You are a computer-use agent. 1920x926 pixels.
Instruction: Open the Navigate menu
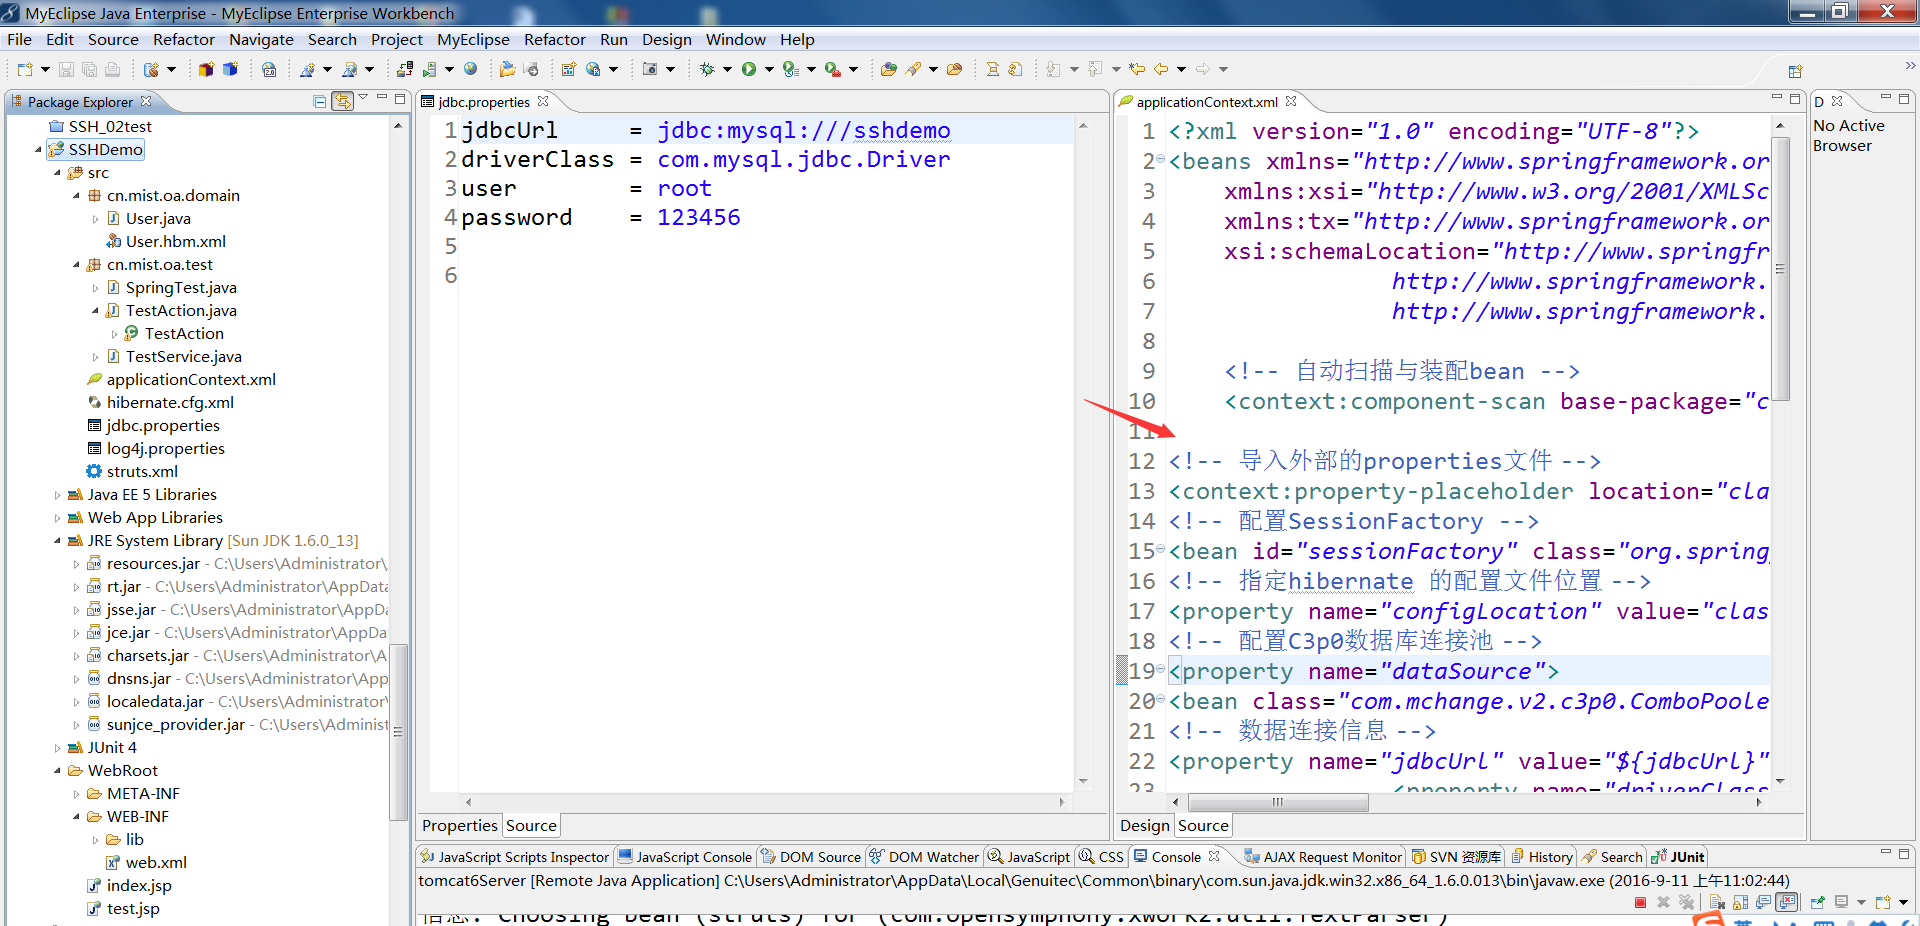point(261,40)
